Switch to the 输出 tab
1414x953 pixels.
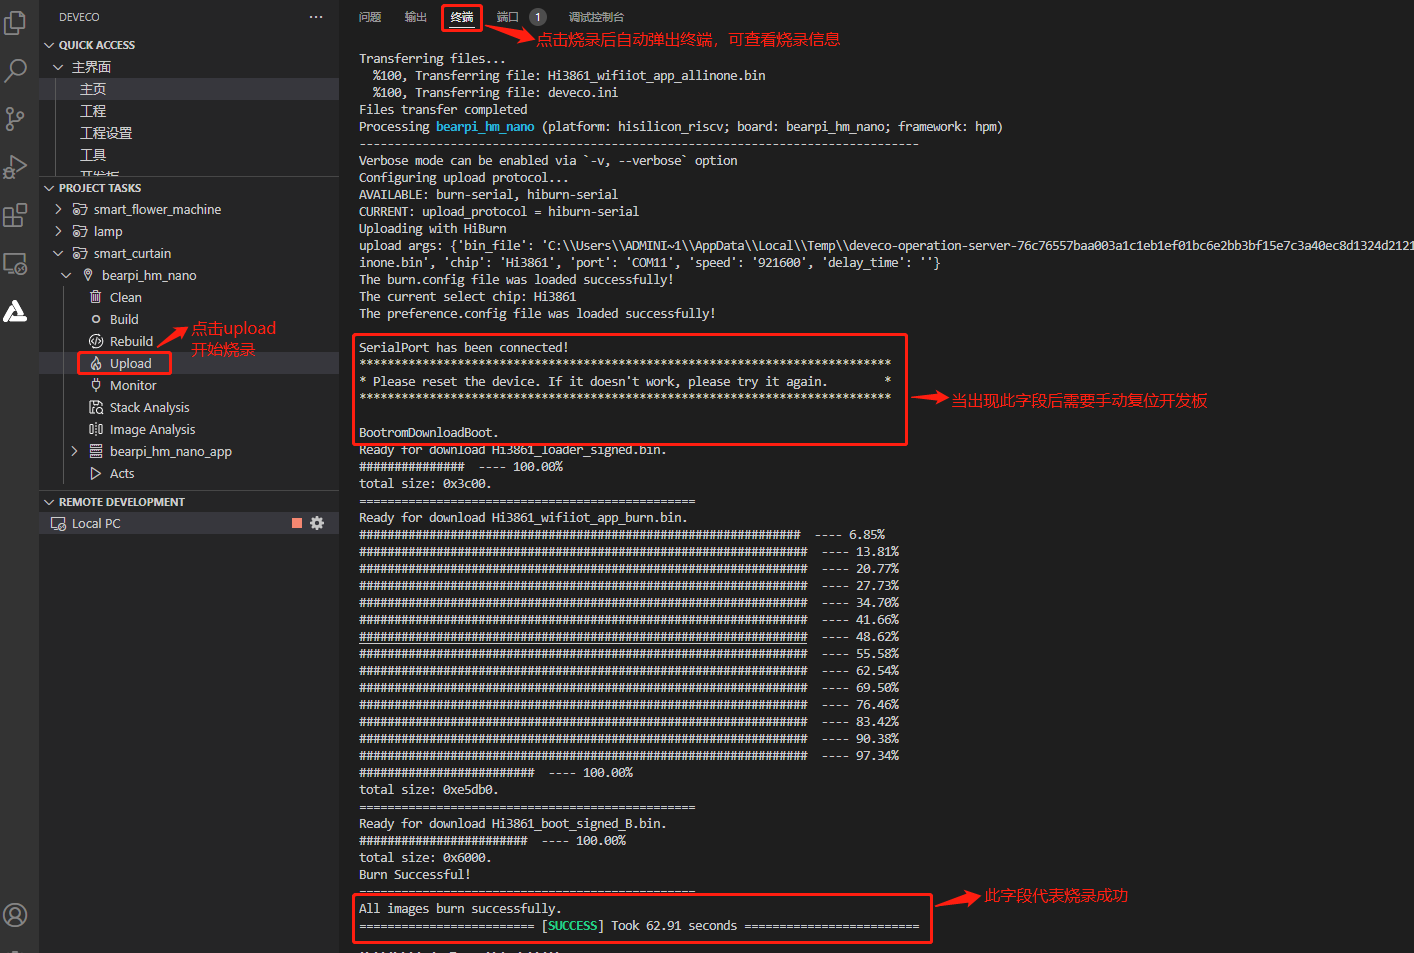point(416,17)
